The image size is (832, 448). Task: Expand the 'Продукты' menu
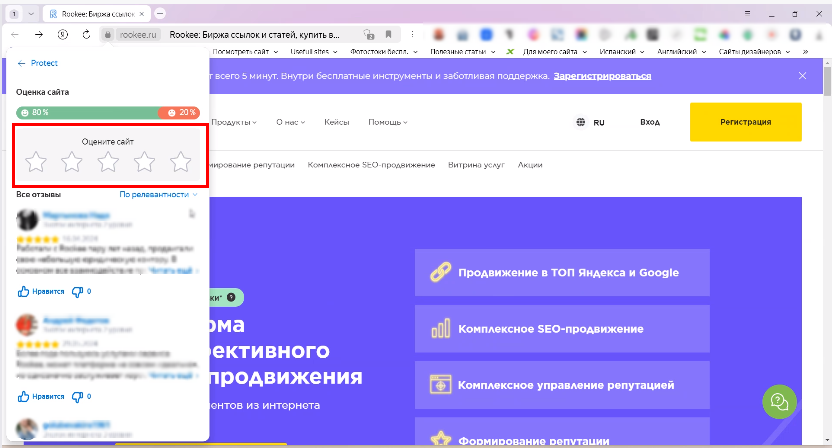click(234, 122)
